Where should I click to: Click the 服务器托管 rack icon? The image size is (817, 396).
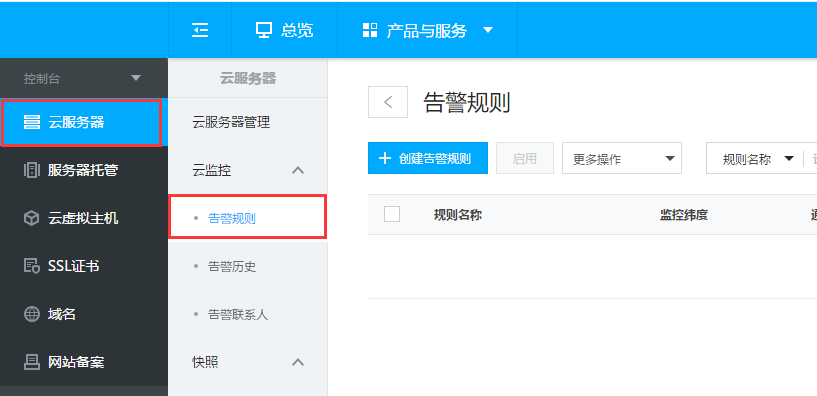coord(32,170)
